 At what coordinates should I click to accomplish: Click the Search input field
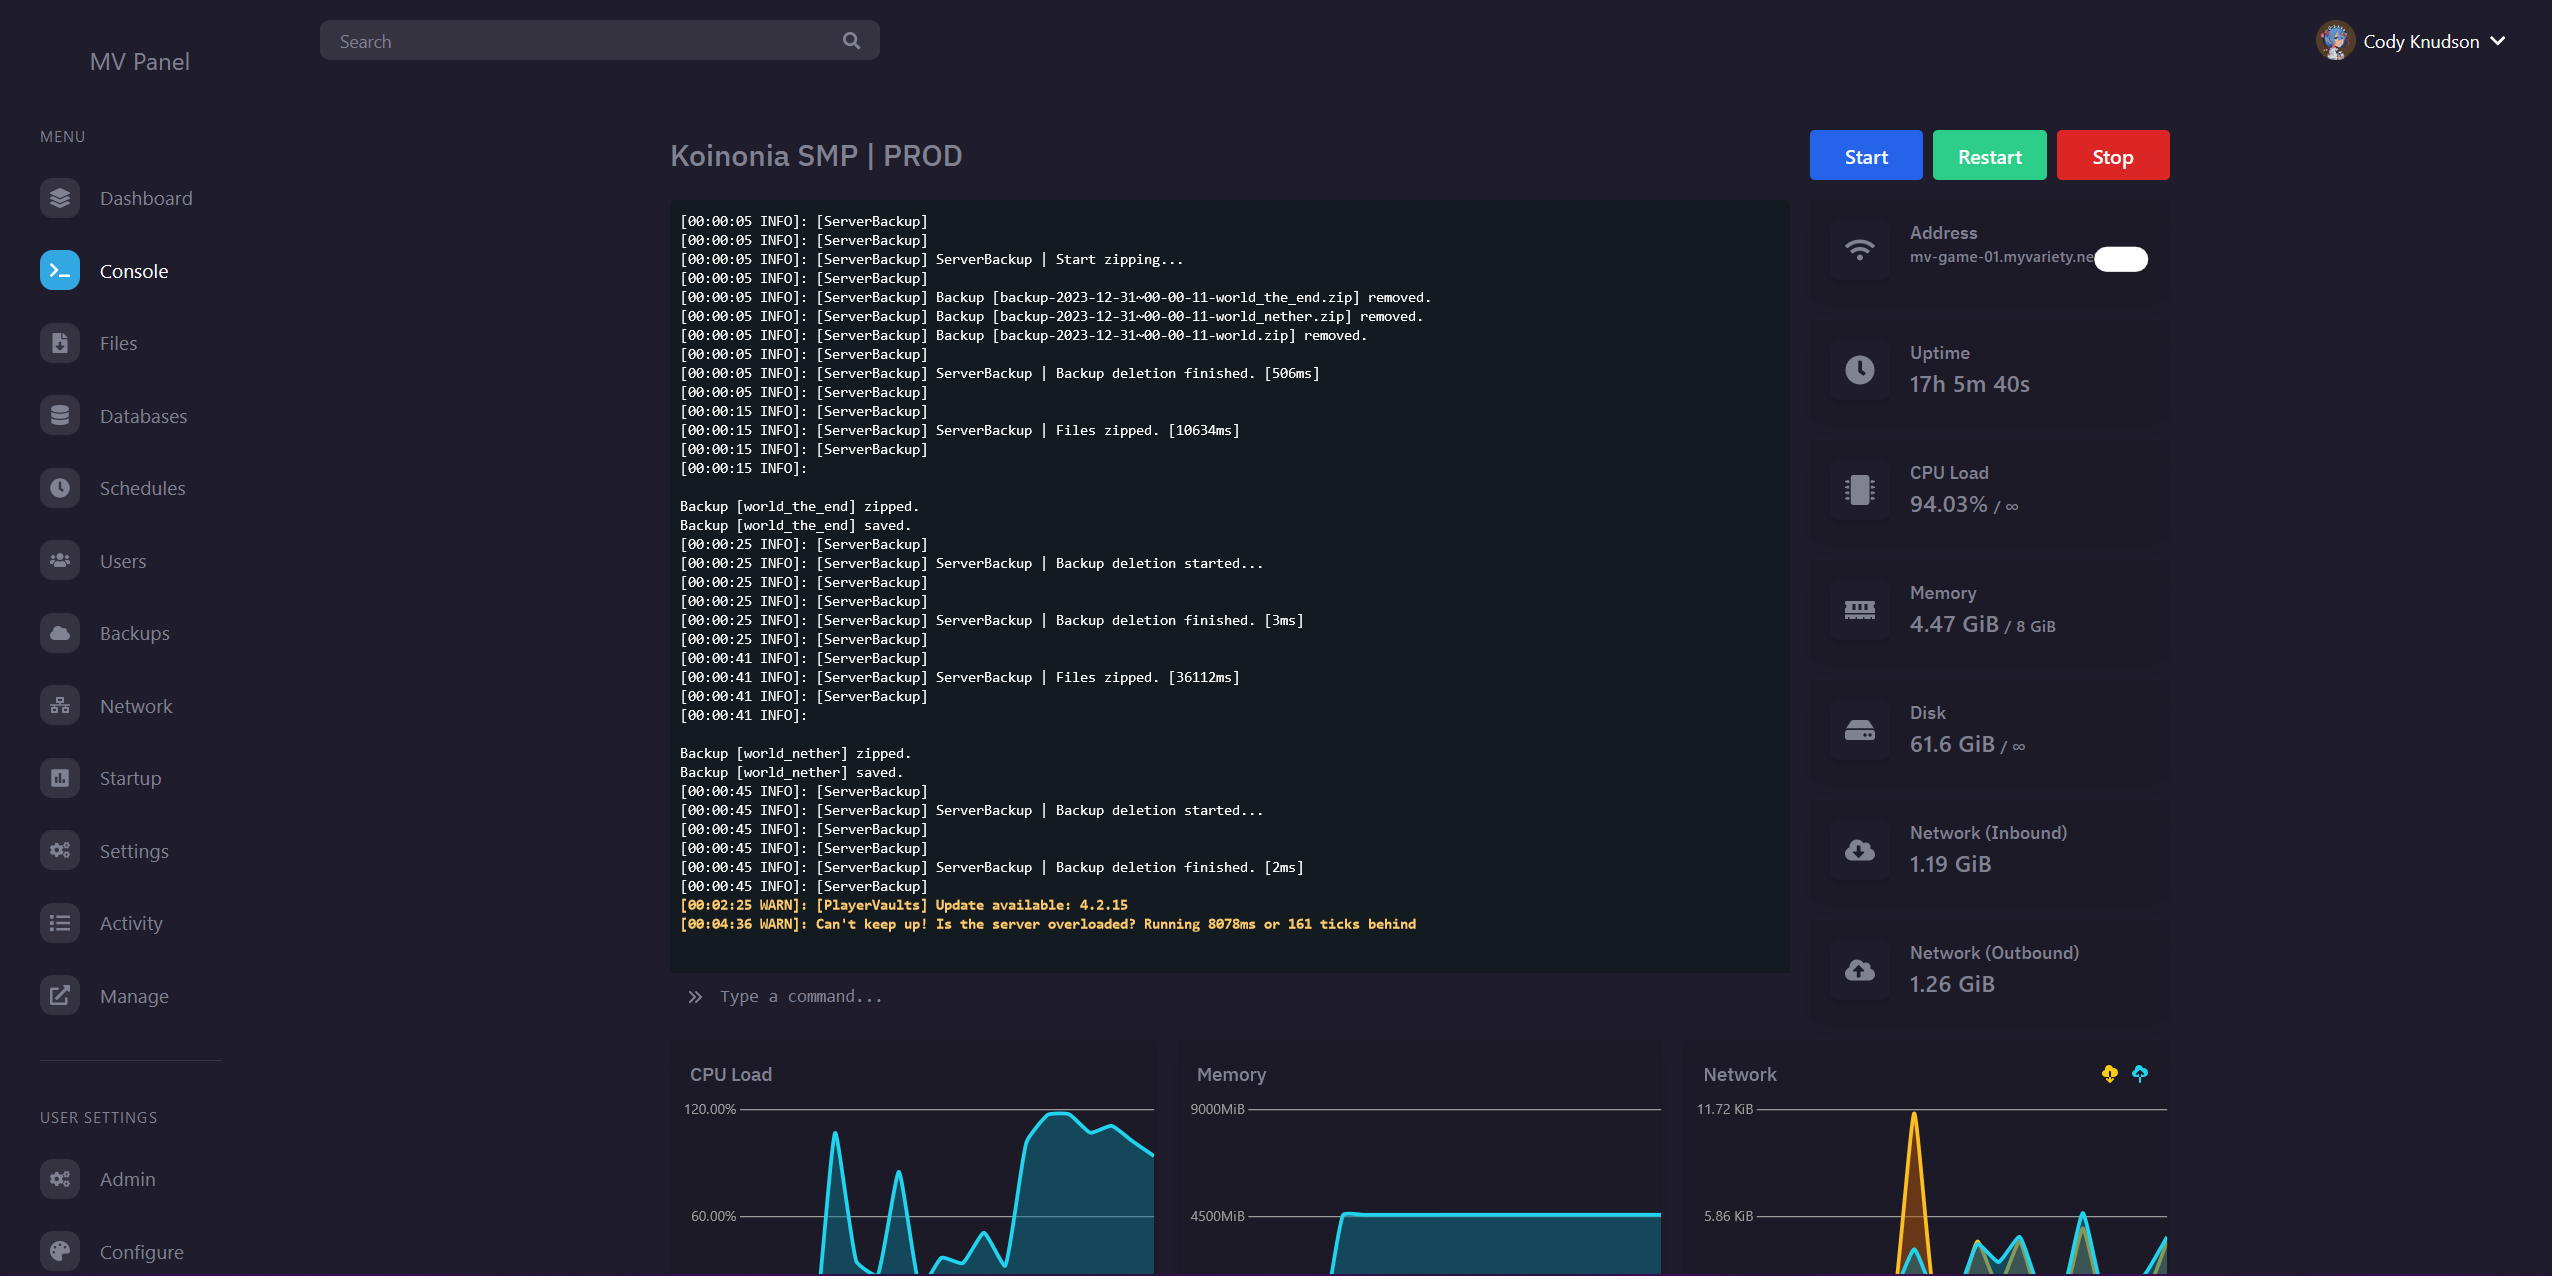[x=600, y=41]
